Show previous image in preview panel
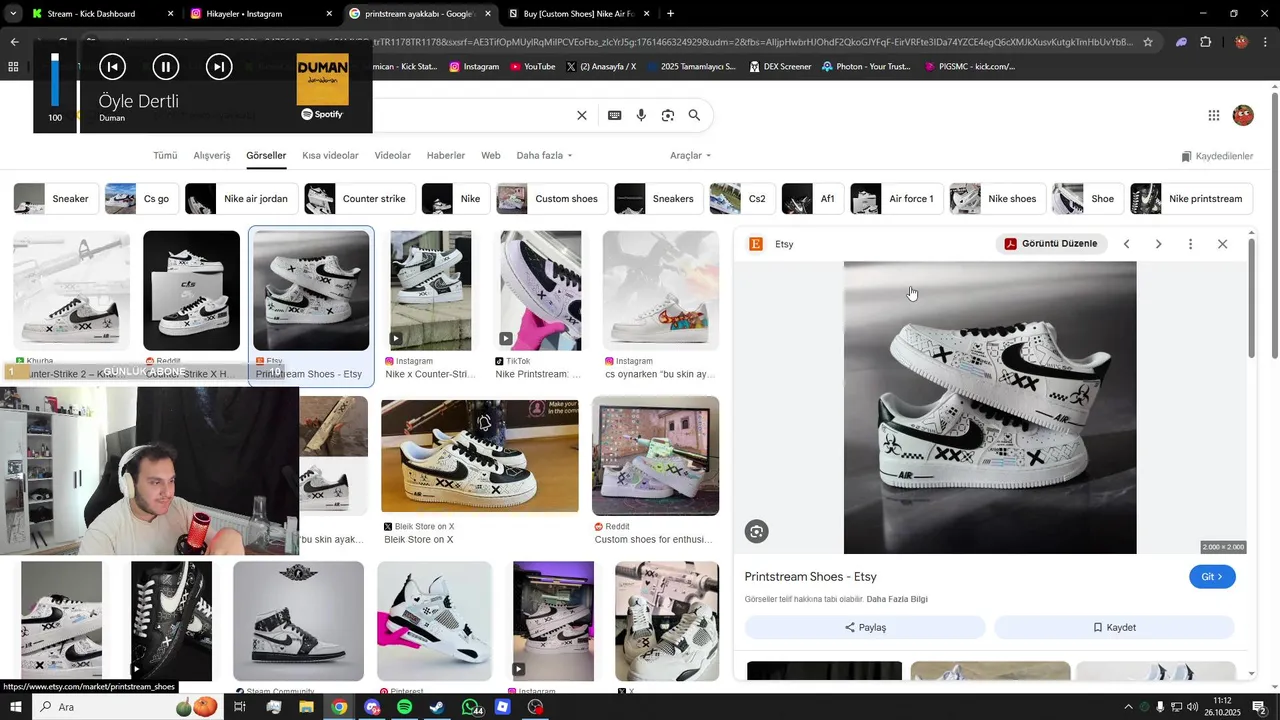This screenshot has height=720, width=1280. pyautogui.click(x=1126, y=244)
